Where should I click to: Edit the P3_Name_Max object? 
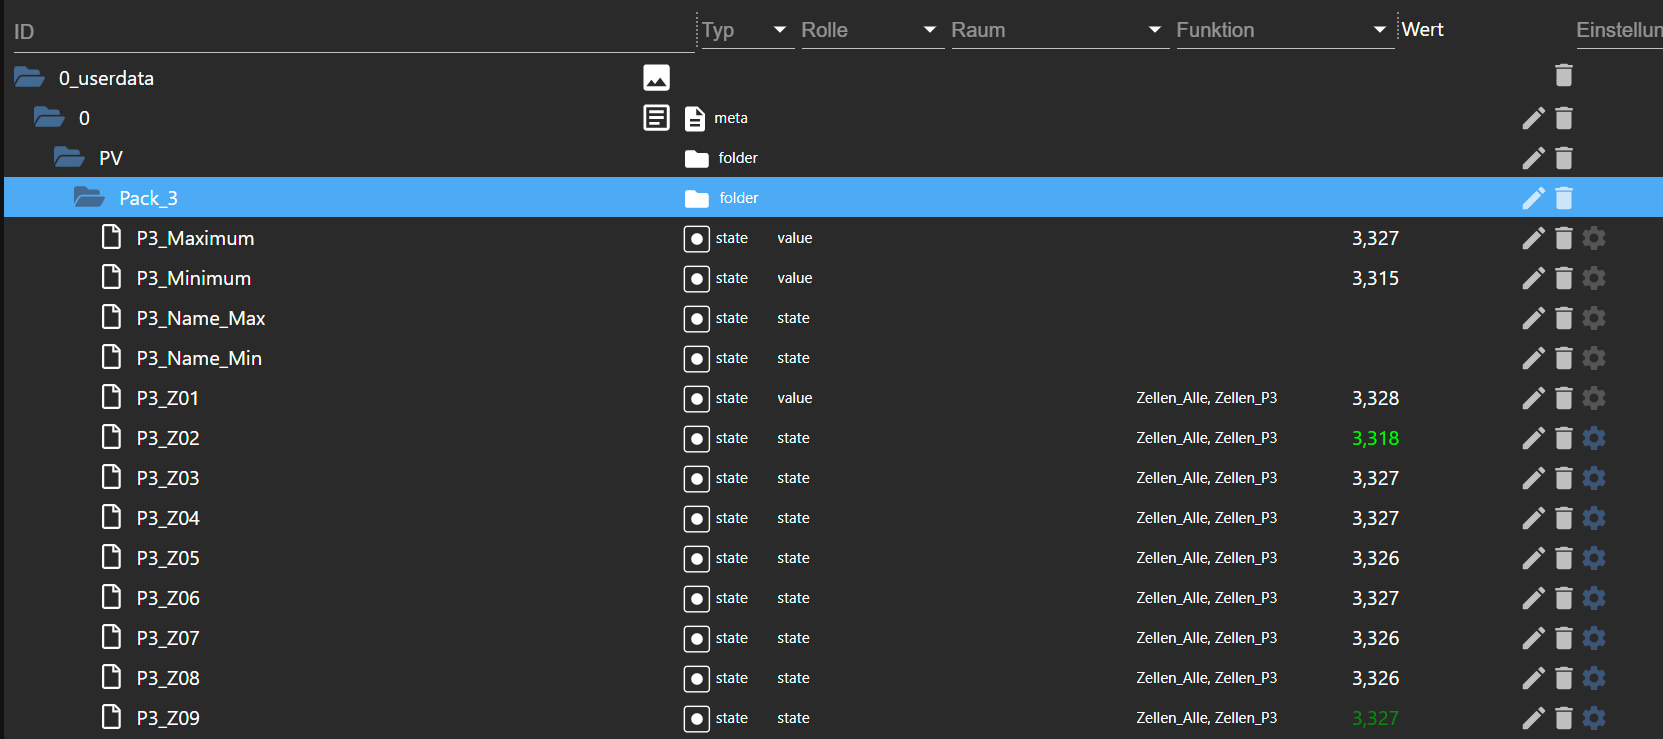tap(1533, 318)
